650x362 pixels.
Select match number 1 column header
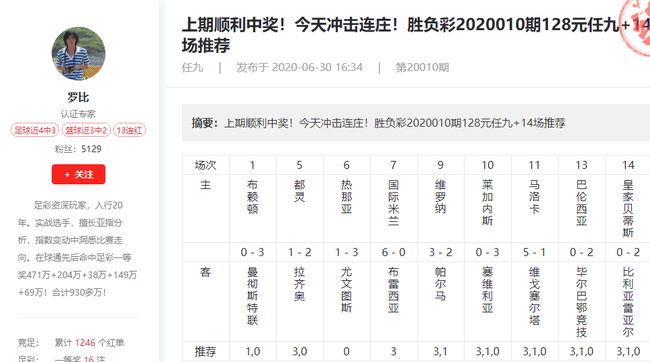click(x=252, y=165)
